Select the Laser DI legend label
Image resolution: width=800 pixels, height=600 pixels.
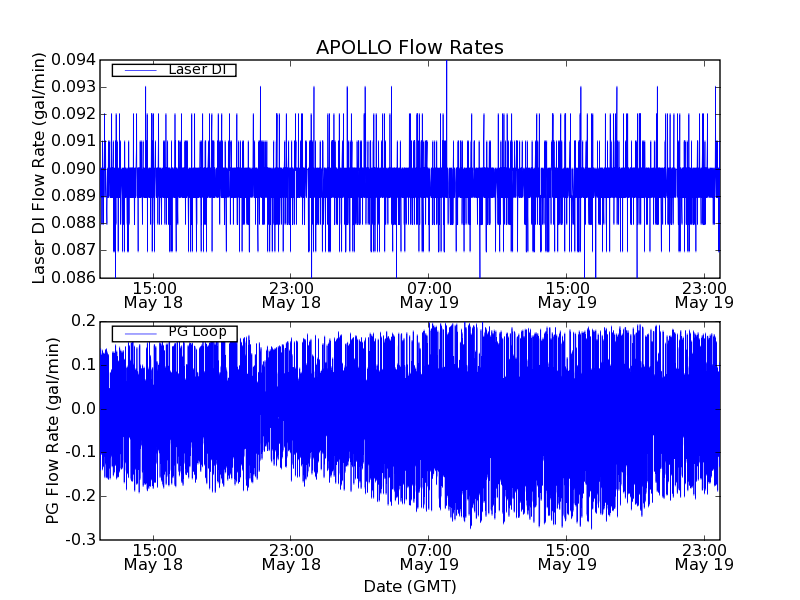pos(196,69)
